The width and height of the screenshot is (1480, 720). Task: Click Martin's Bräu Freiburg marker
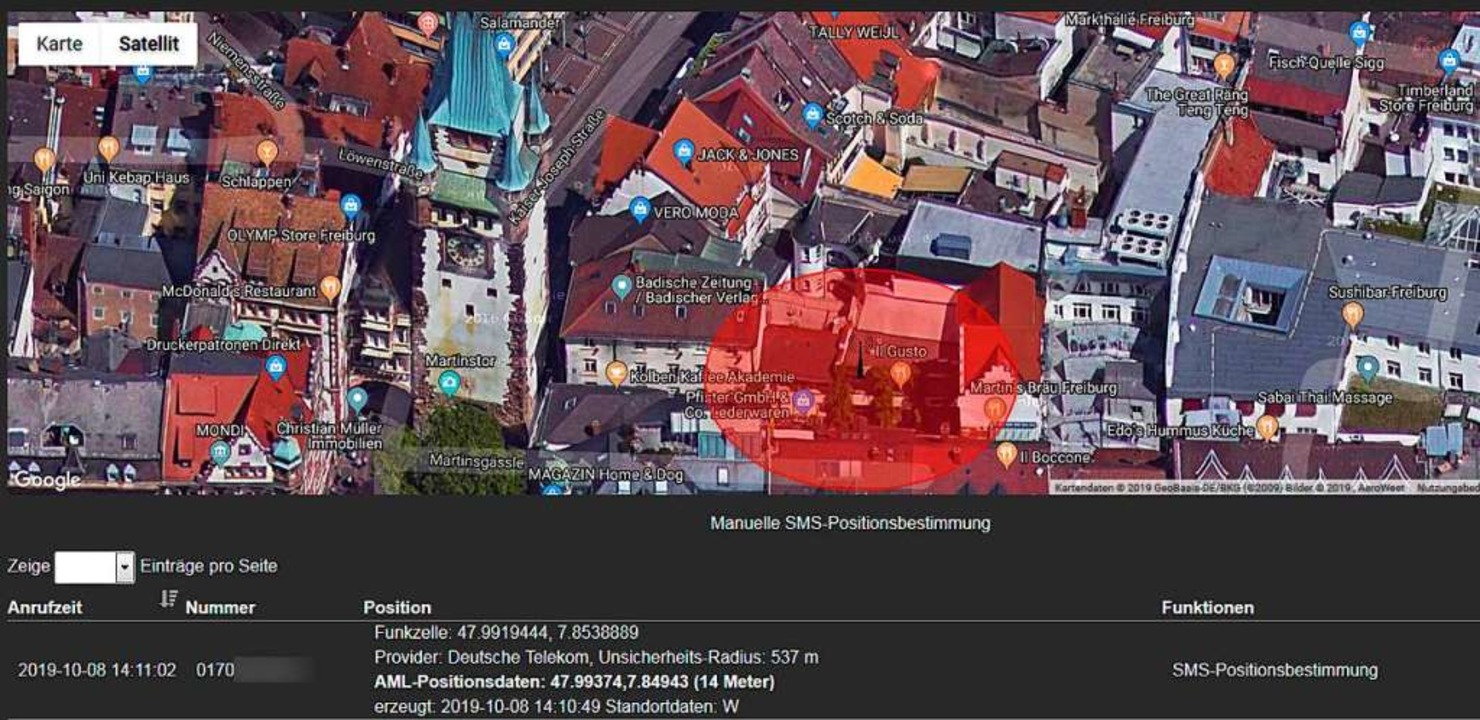[x=994, y=409]
